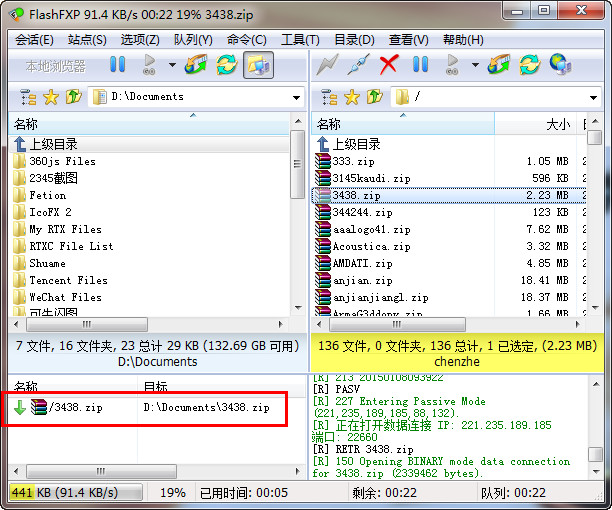Click the remote Disconnect icon
Viewport: 612px width, 510px height.
click(357, 65)
